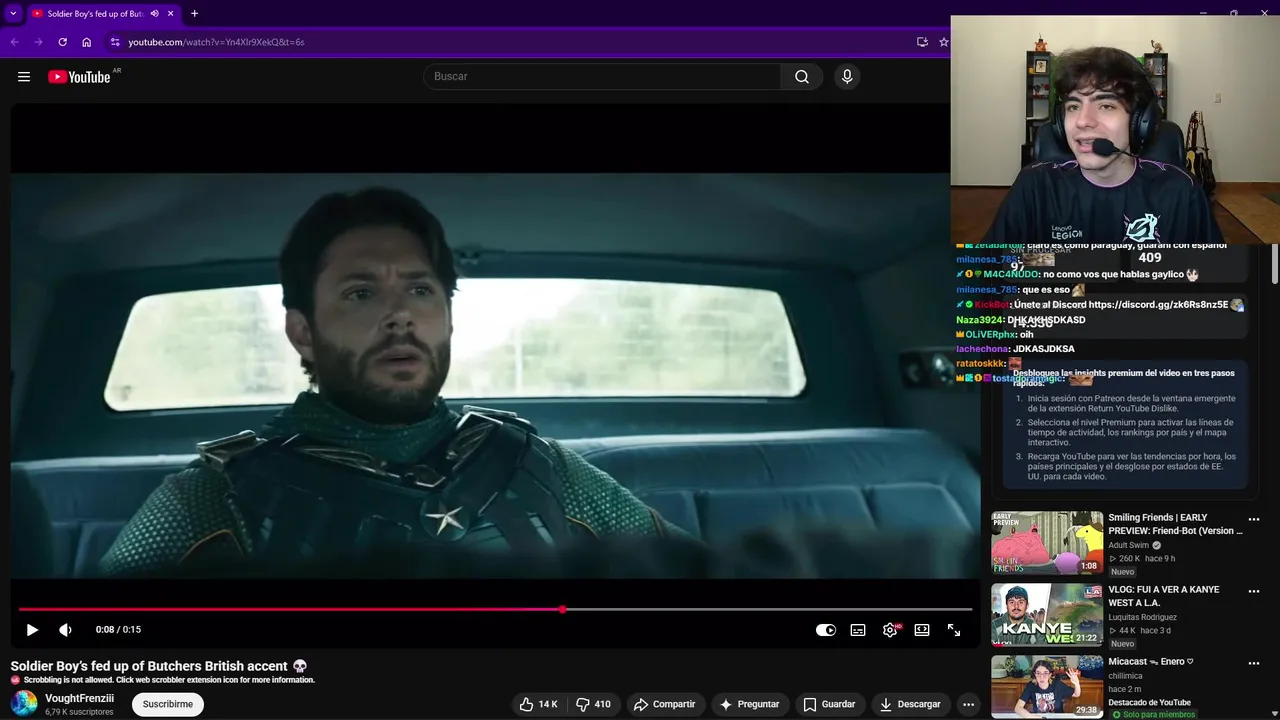1280x720 pixels.
Task: Open VoughtFrenziii channel name link
Action: point(79,698)
